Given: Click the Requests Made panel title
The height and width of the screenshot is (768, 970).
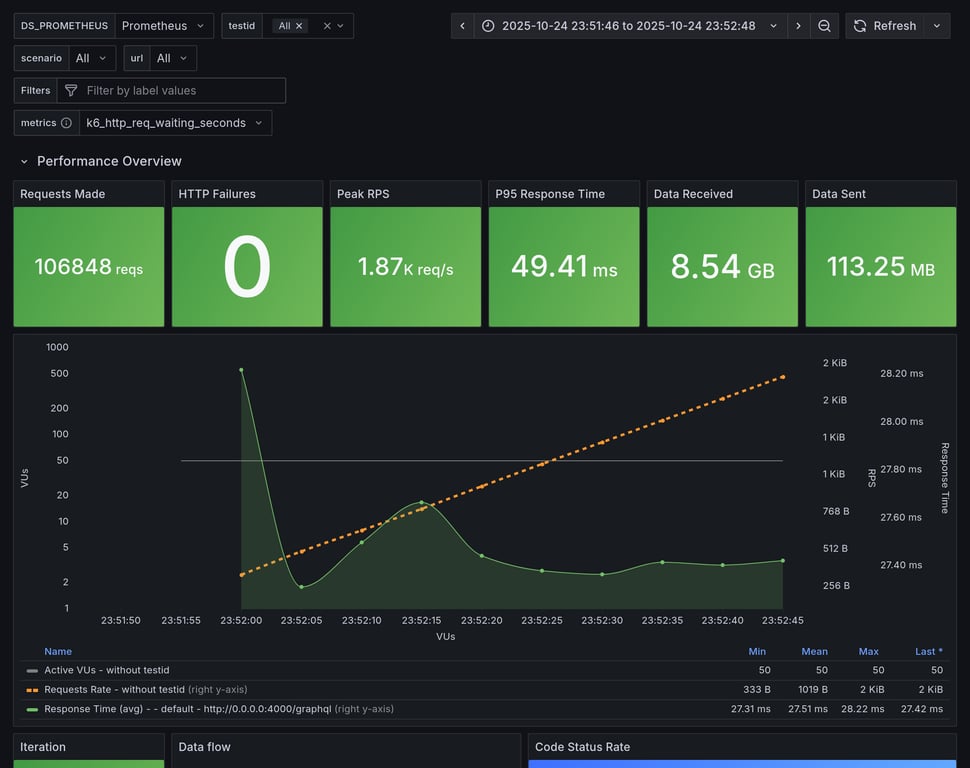Looking at the screenshot, I should (x=62, y=194).
